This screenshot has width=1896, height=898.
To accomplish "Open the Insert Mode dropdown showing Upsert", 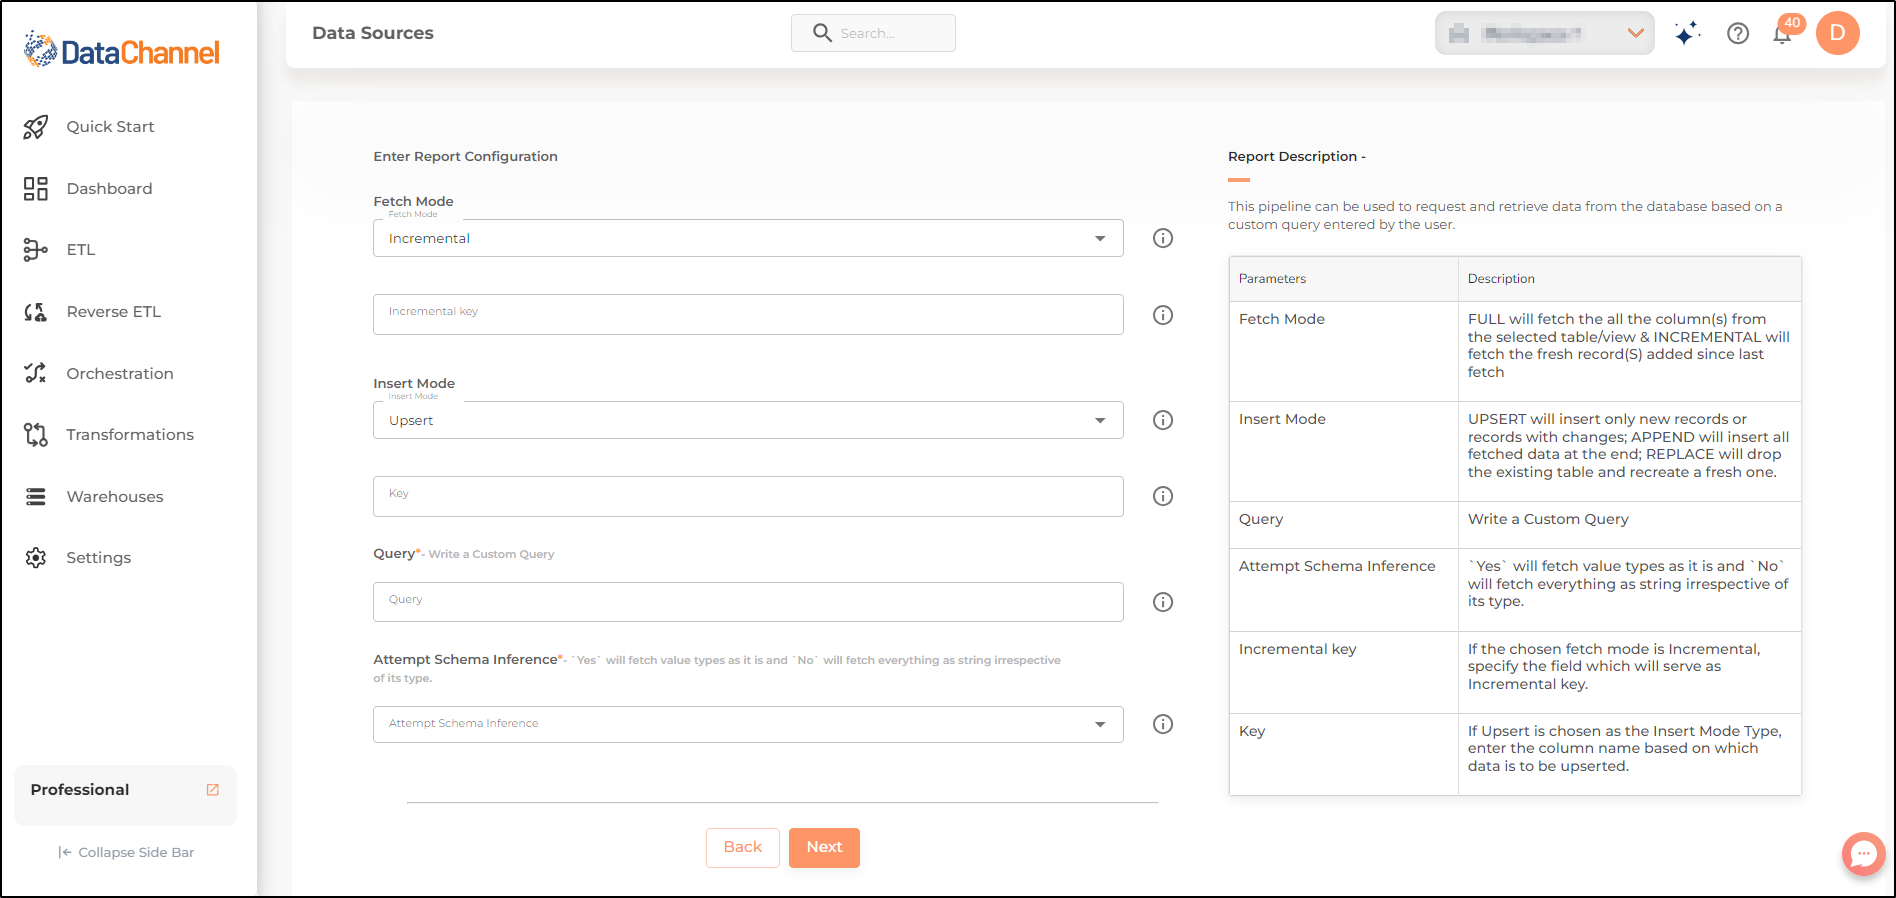I will 748,421.
